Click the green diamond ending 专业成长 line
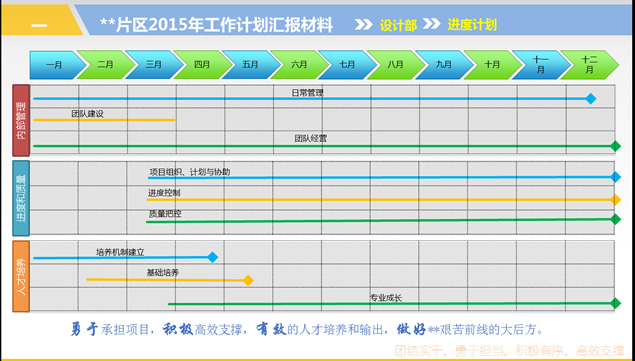The width and height of the screenshot is (635, 361). [616, 303]
